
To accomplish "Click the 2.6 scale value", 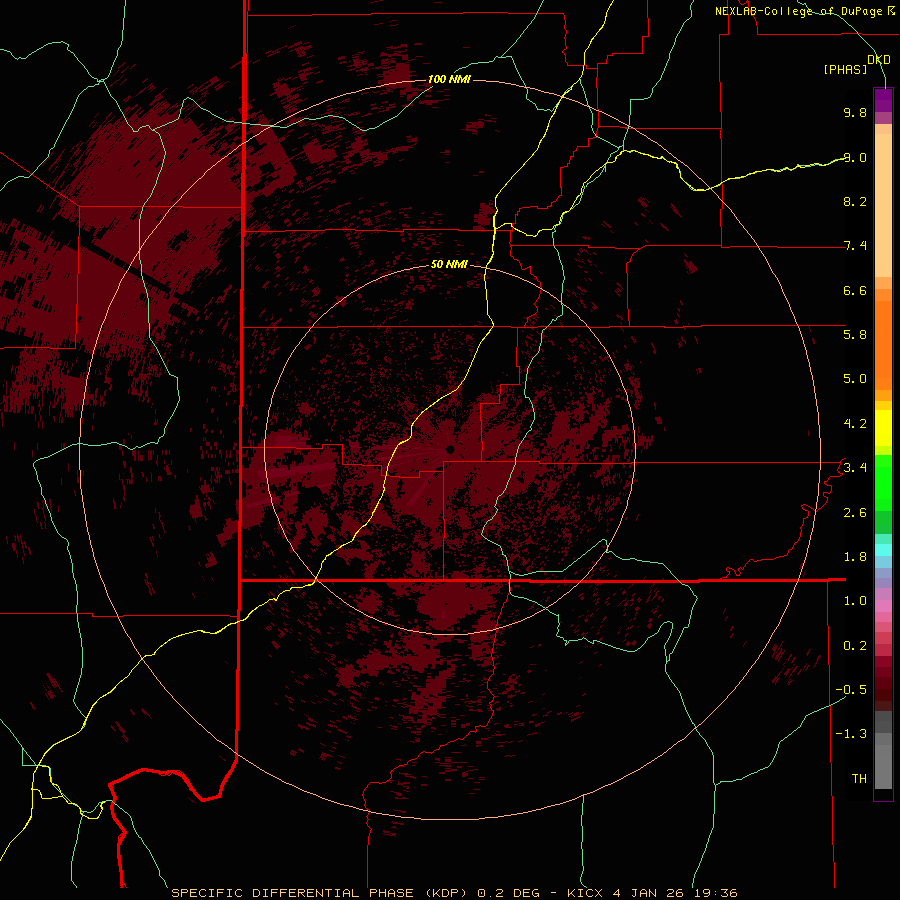I will pos(855,513).
